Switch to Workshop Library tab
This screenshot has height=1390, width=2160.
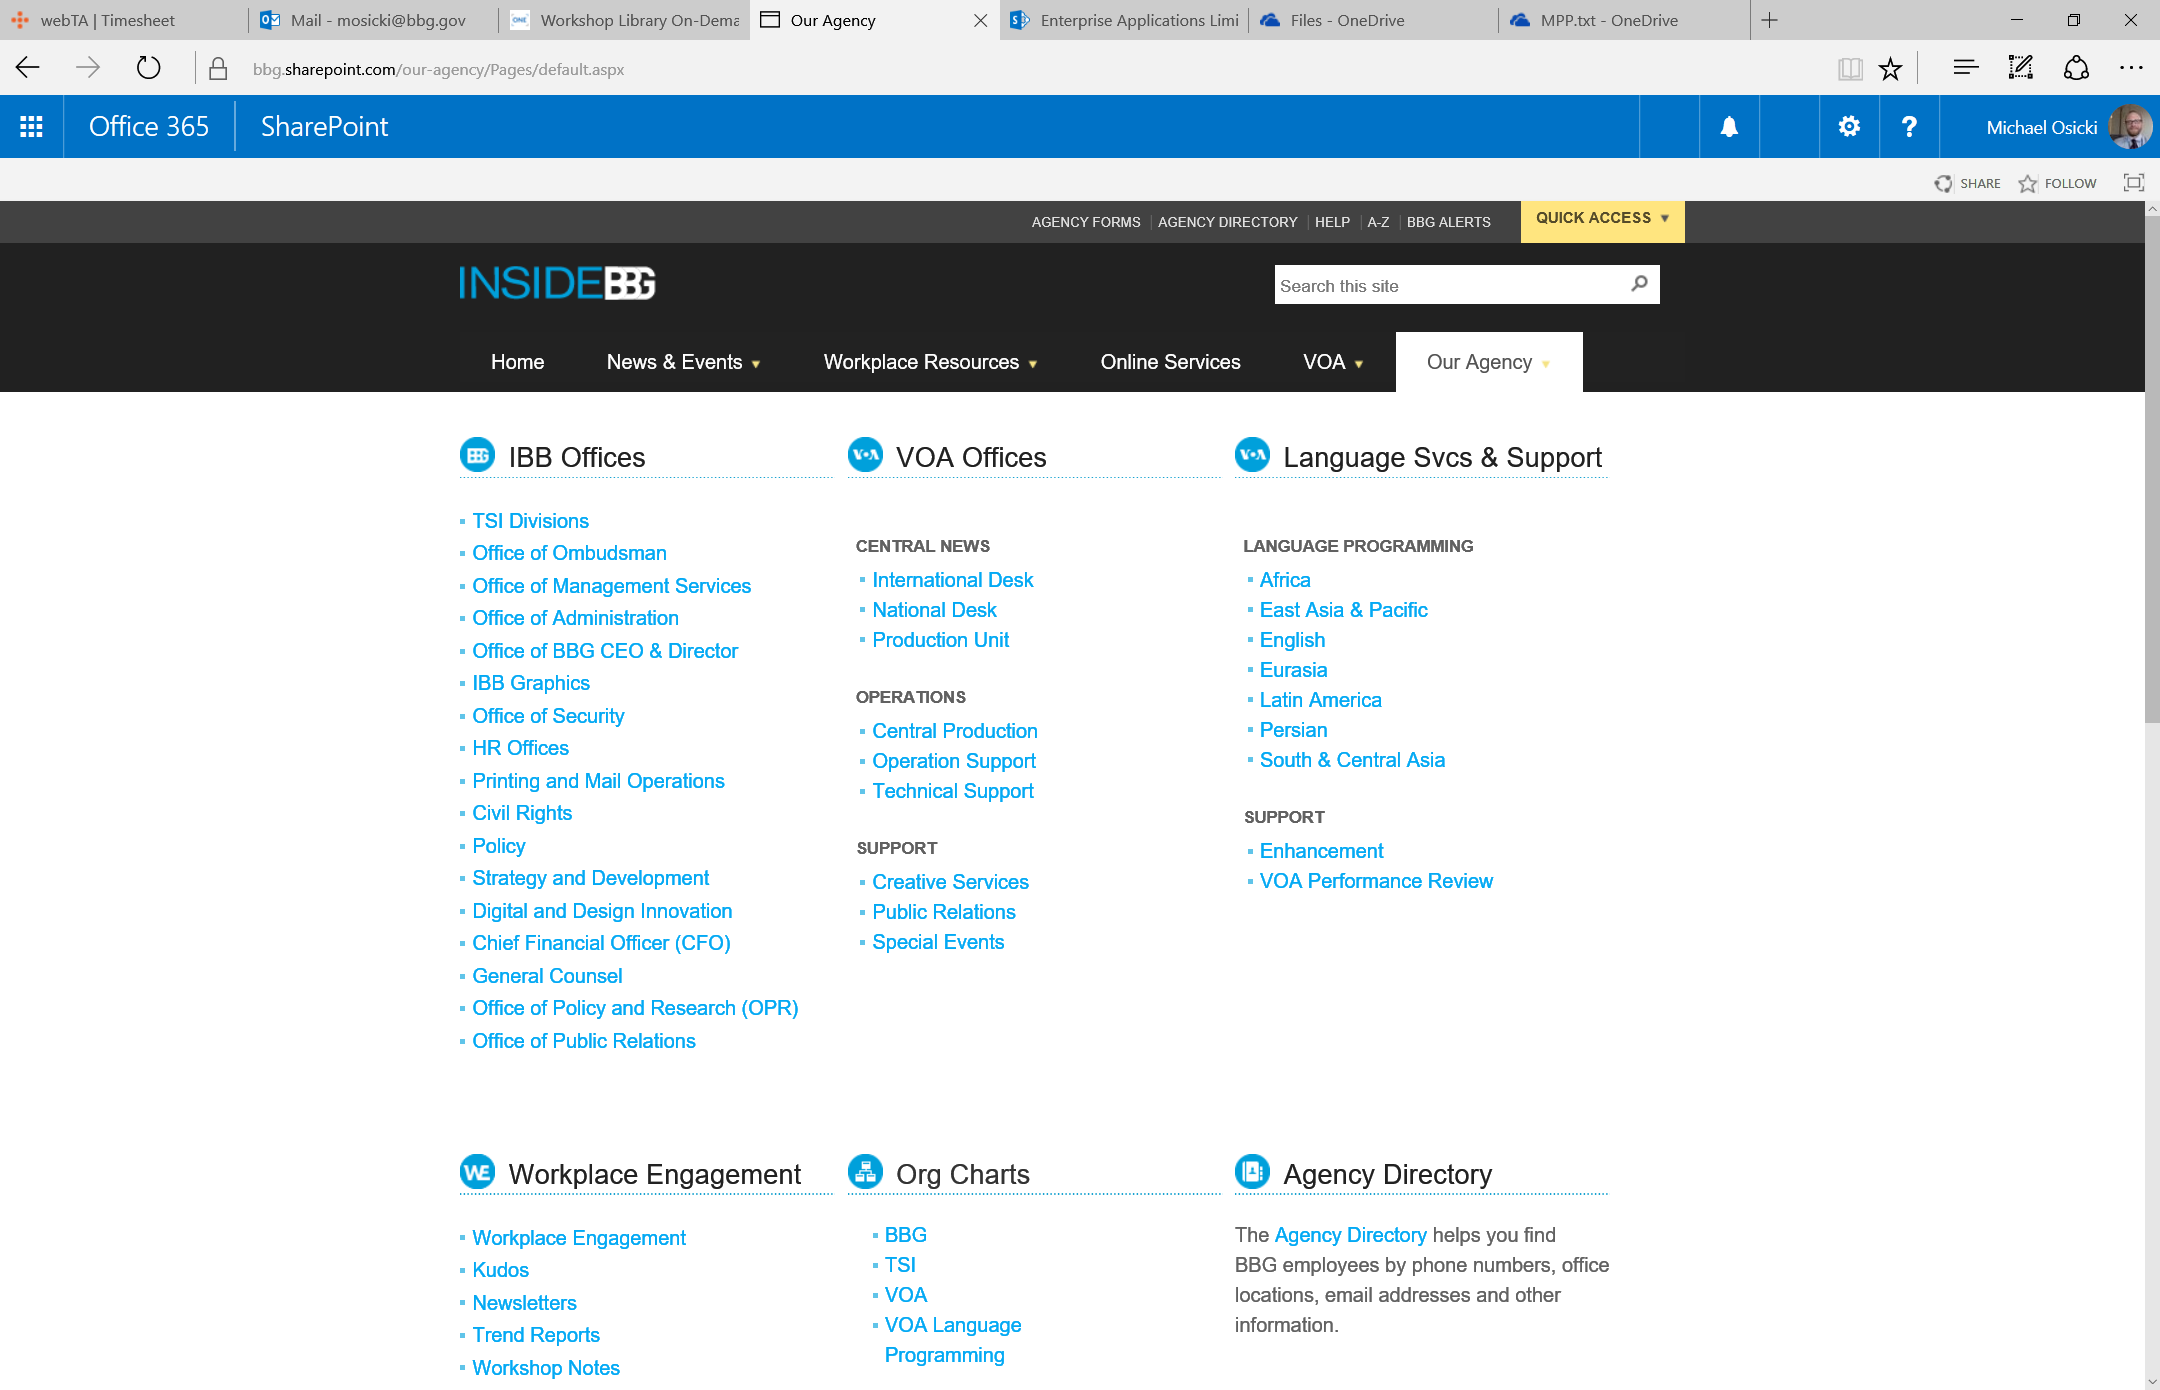click(x=624, y=20)
